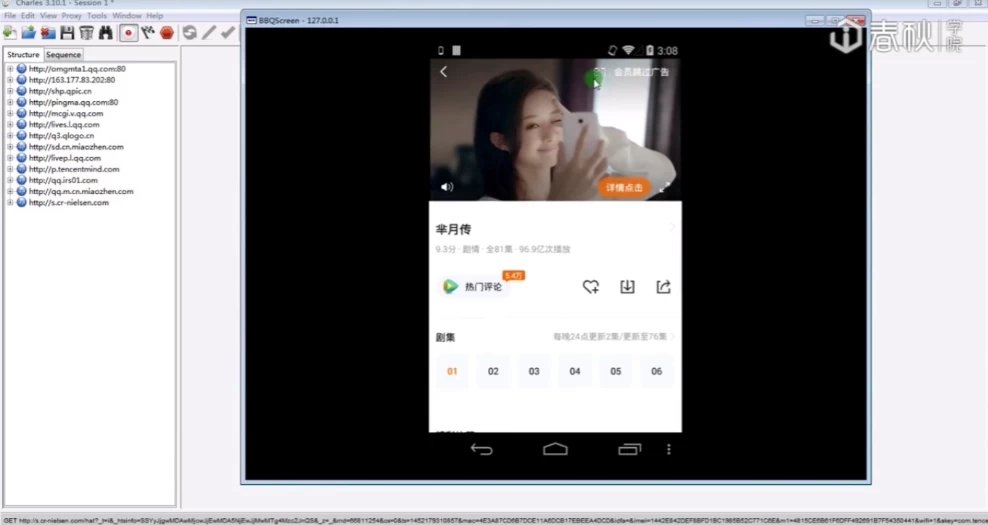
Task: Open the Proxy menu
Action: point(71,16)
